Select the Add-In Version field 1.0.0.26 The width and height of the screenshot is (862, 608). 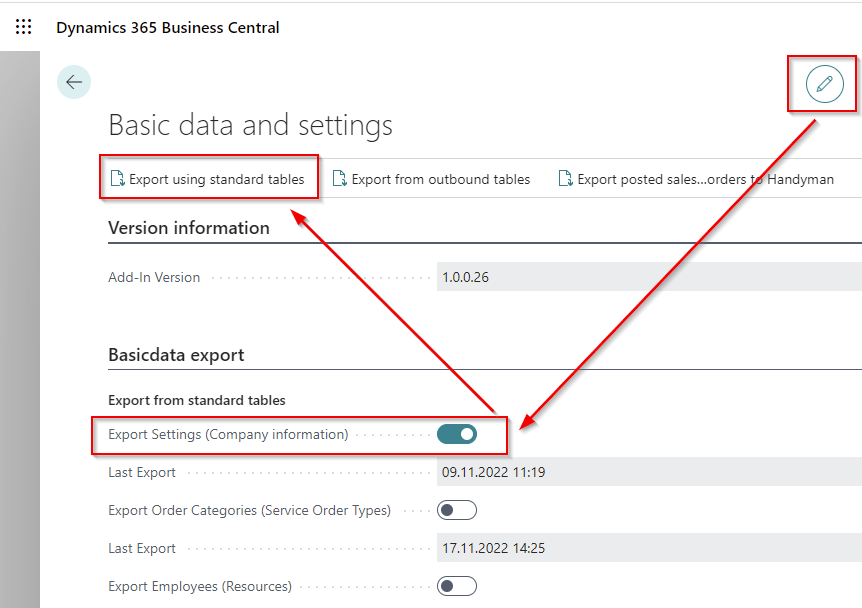pos(649,277)
